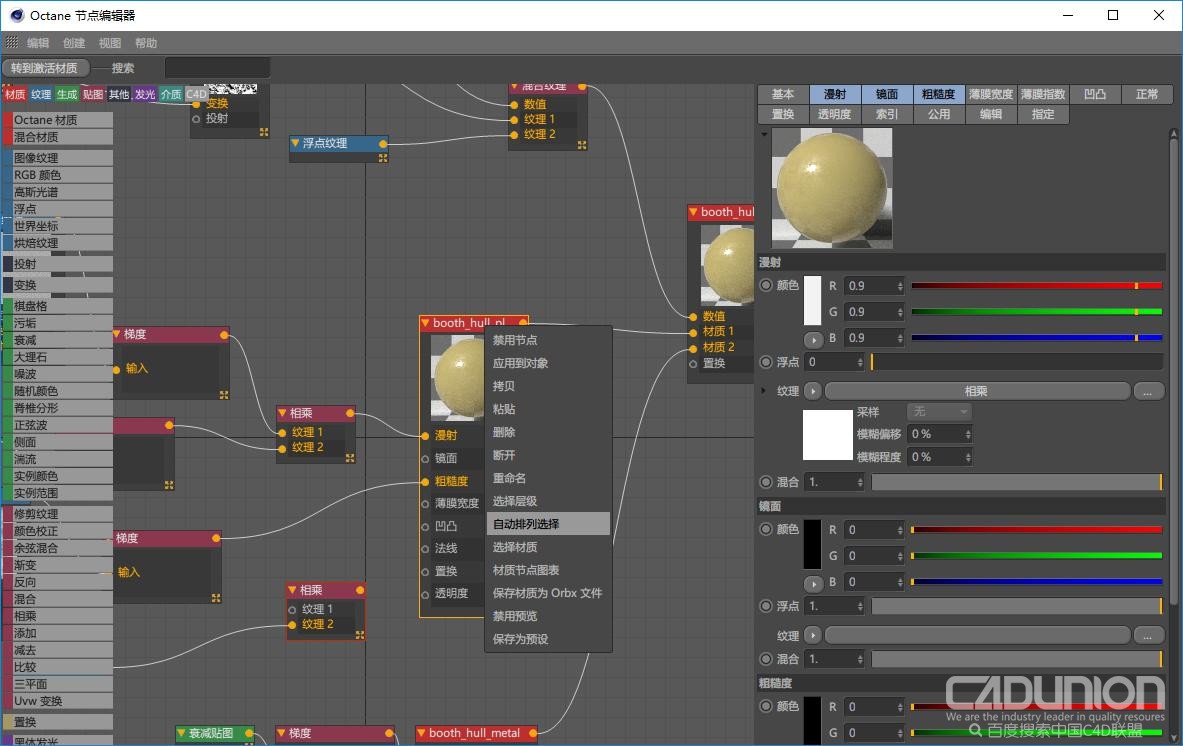
Task: Click the resize handle below the 纹理 2 port near 浮点纹理
Action: coord(582,145)
